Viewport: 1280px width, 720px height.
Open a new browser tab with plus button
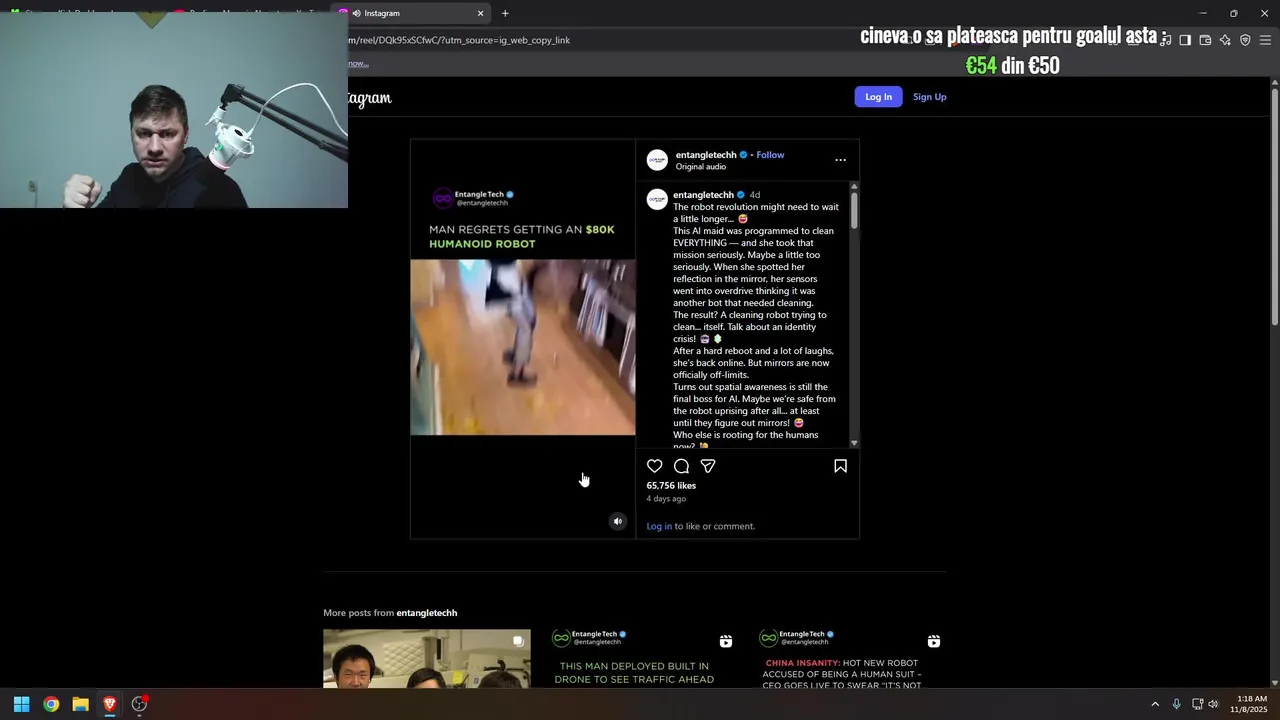tap(505, 13)
